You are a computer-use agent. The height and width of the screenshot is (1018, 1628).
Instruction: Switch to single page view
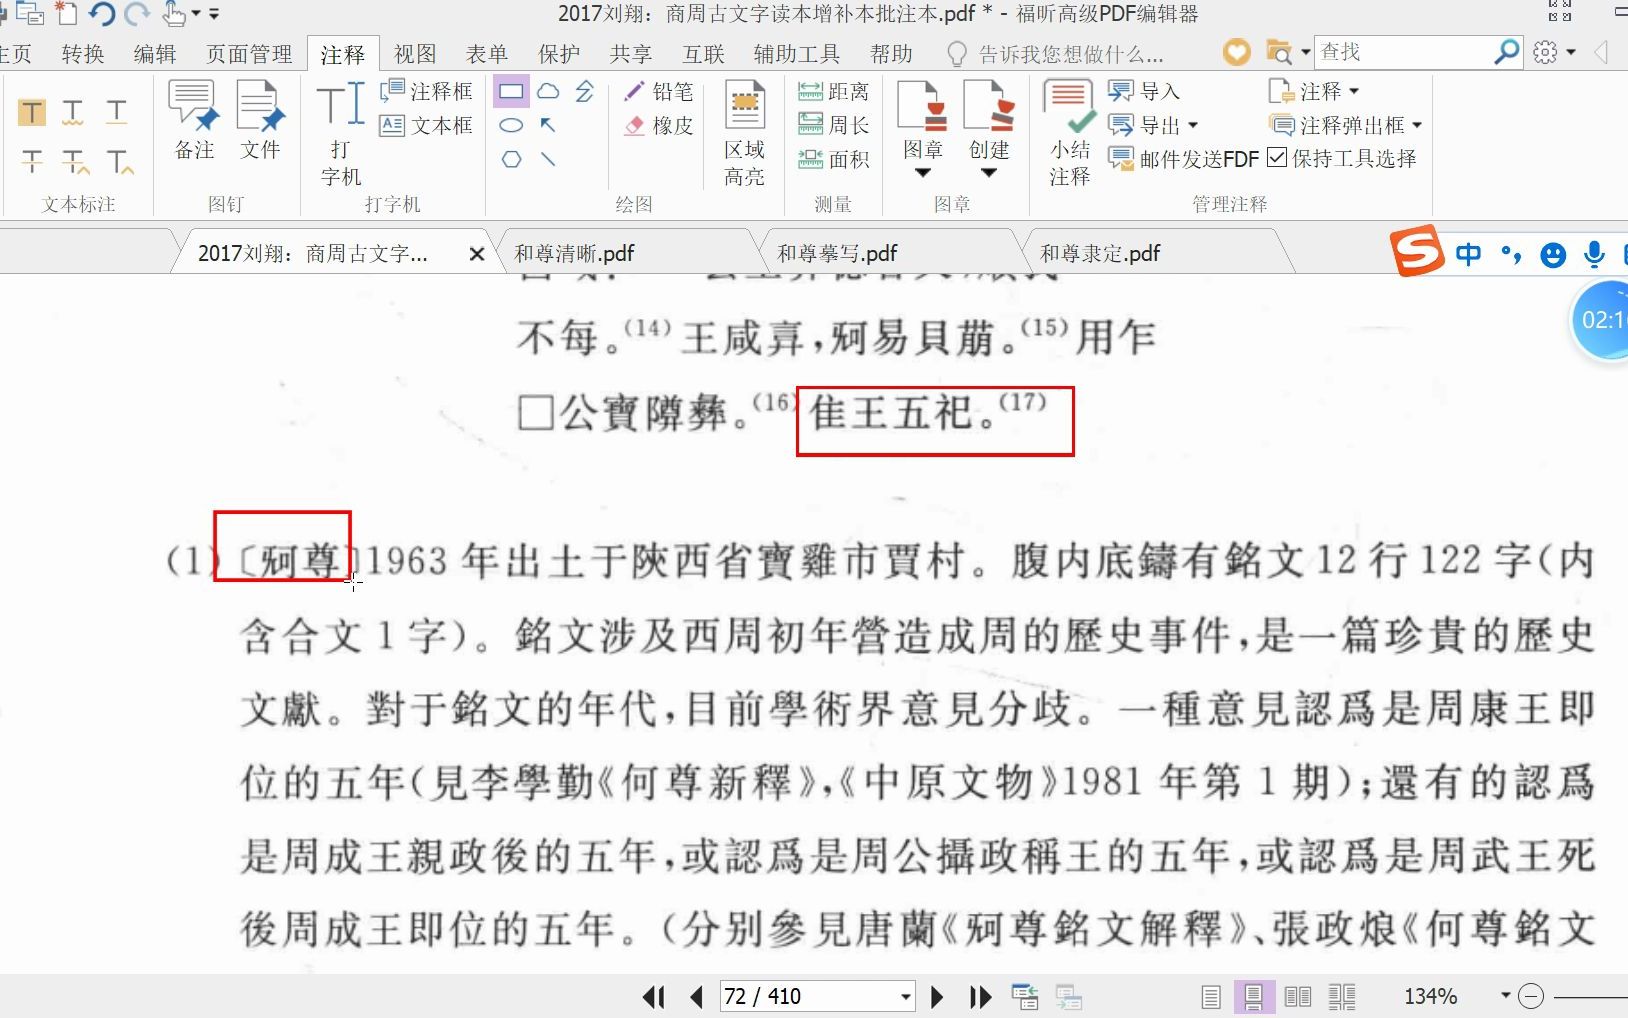pyautogui.click(x=1211, y=997)
